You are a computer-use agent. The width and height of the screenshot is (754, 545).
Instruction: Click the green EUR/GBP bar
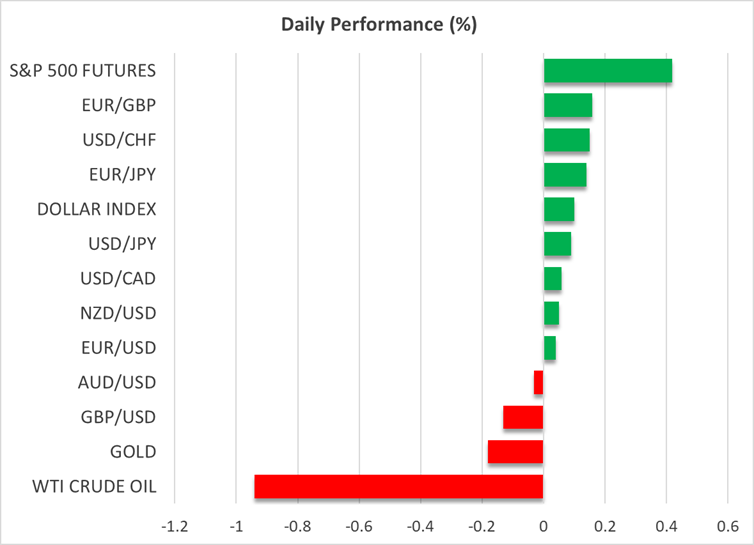(567, 105)
